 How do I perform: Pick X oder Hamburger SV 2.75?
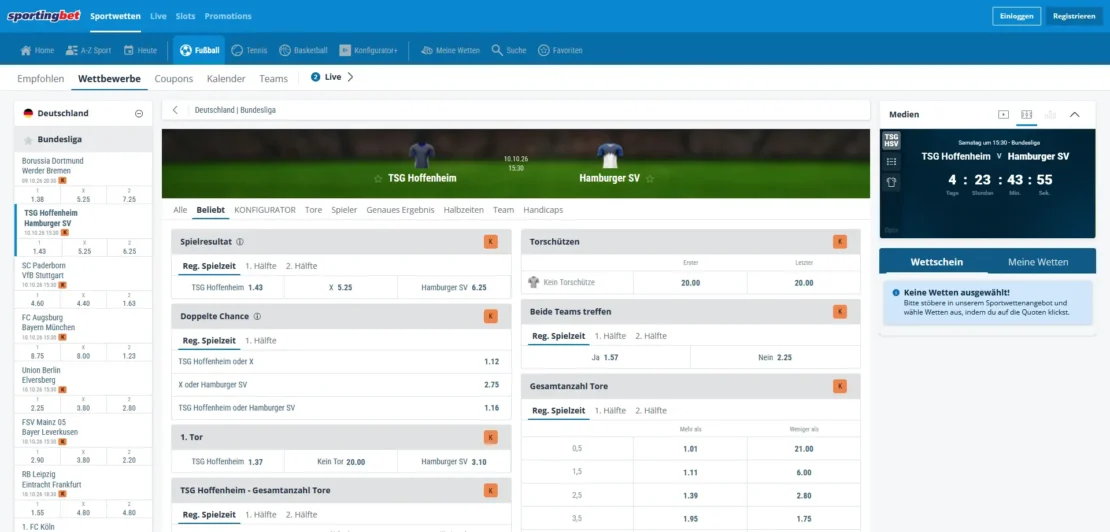341,385
